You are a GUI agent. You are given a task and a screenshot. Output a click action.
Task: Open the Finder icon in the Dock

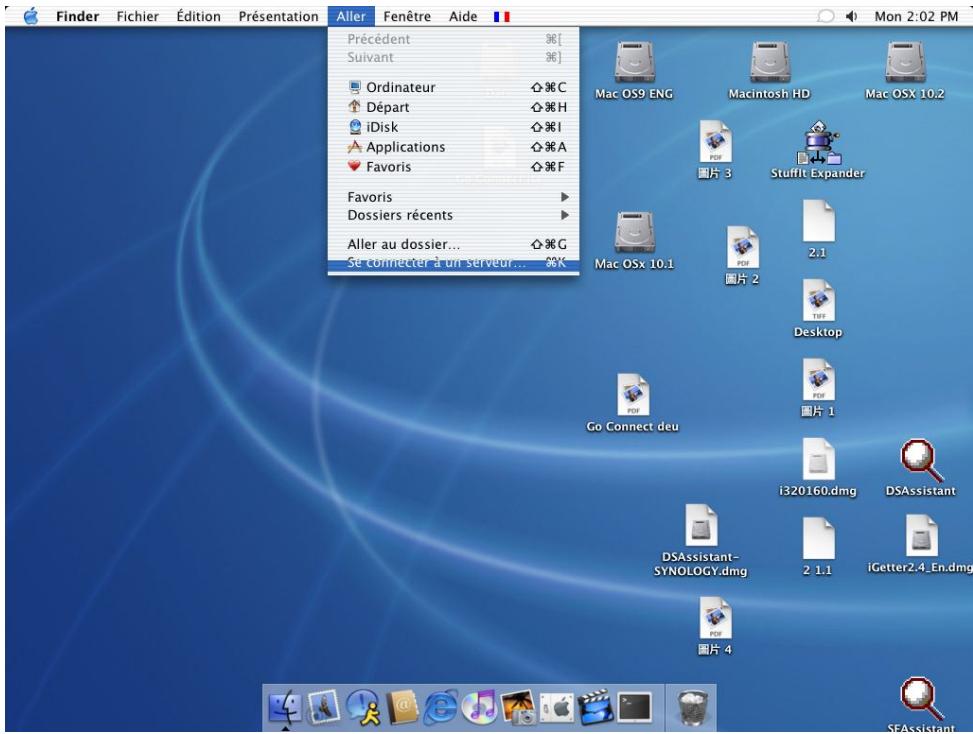click(285, 707)
